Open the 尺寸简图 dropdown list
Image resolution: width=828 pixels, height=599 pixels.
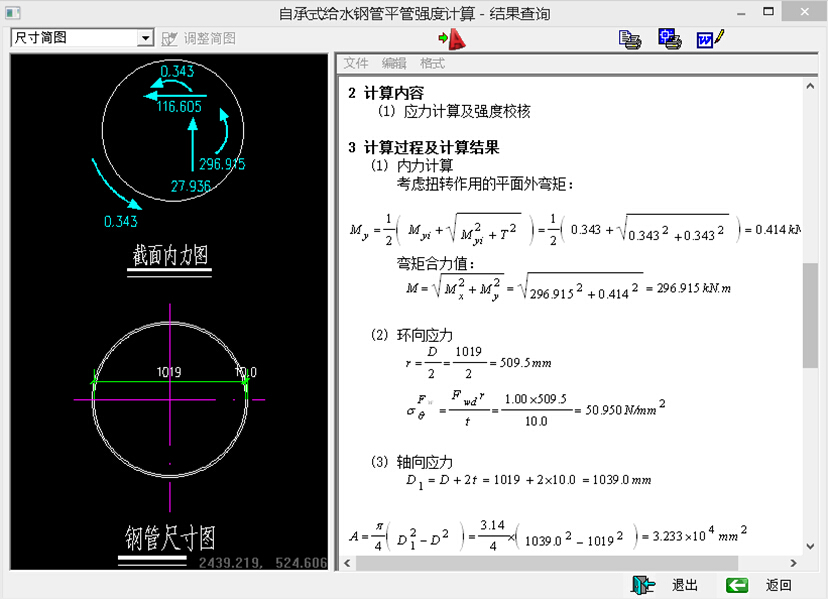(145, 38)
